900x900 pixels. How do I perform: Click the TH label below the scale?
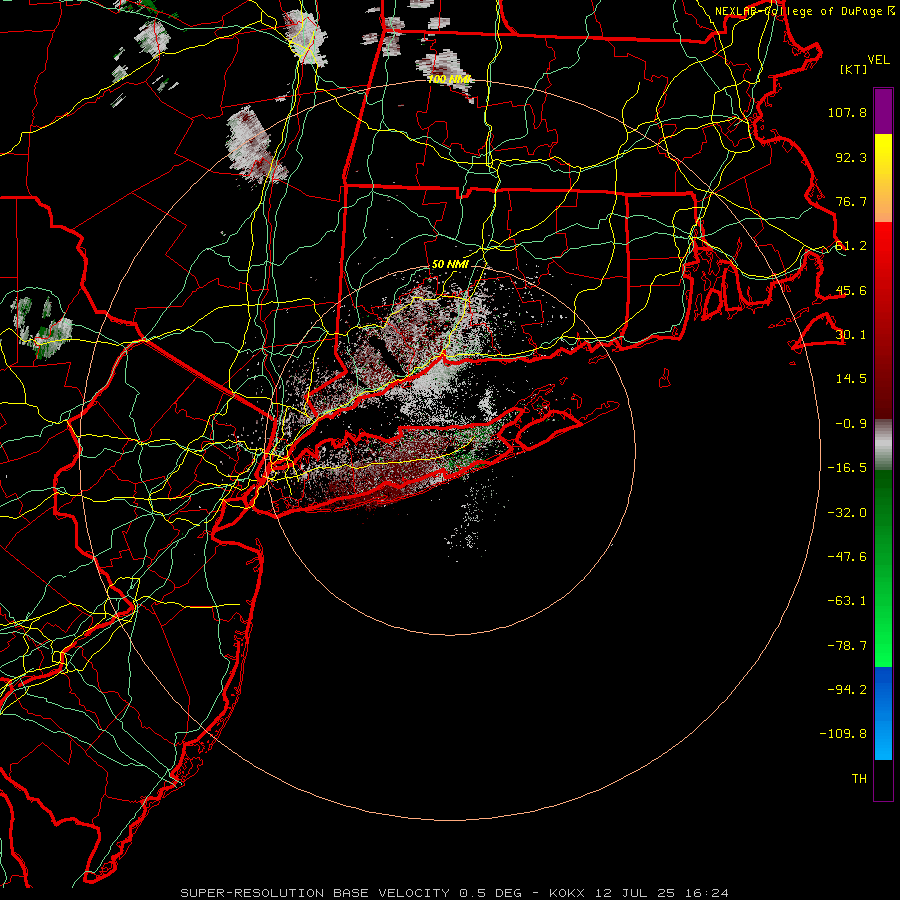(x=859, y=779)
